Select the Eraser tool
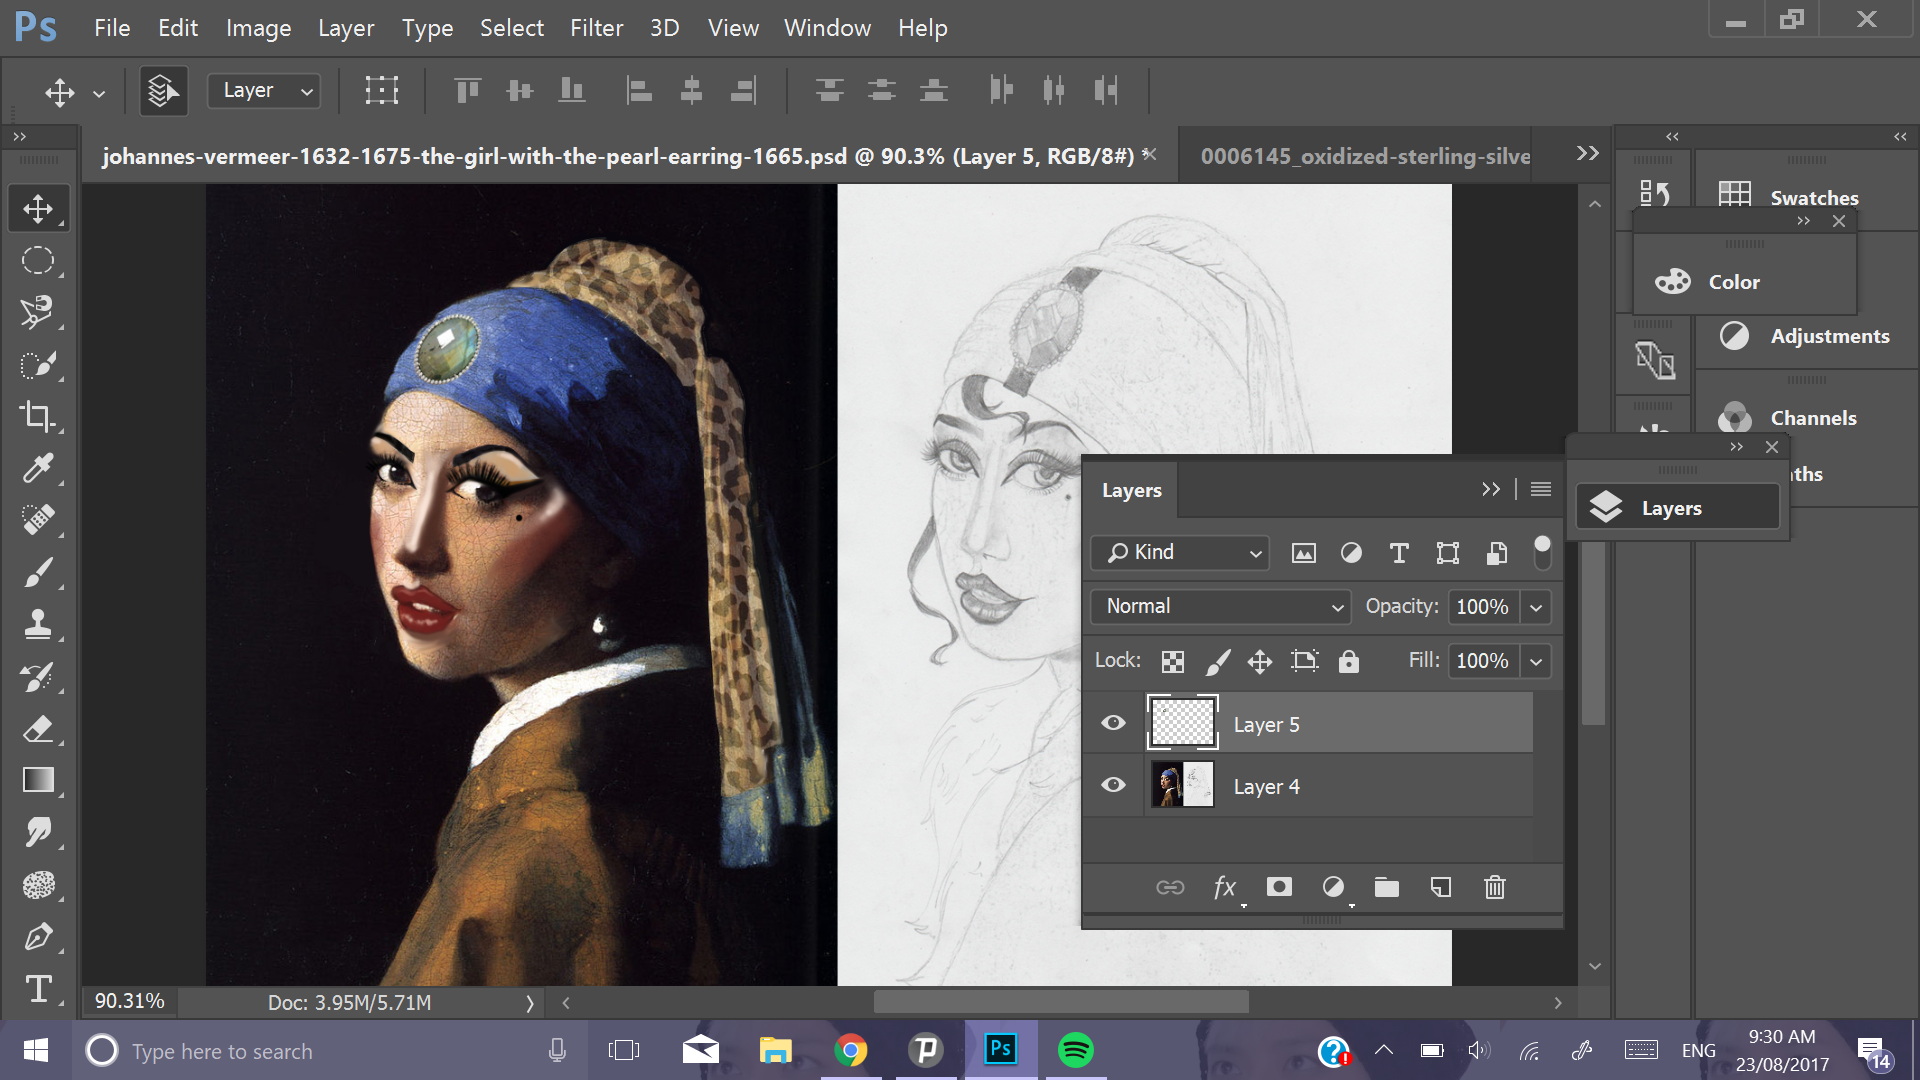This screenshot has height=1080, width=1920. point(38,728)
